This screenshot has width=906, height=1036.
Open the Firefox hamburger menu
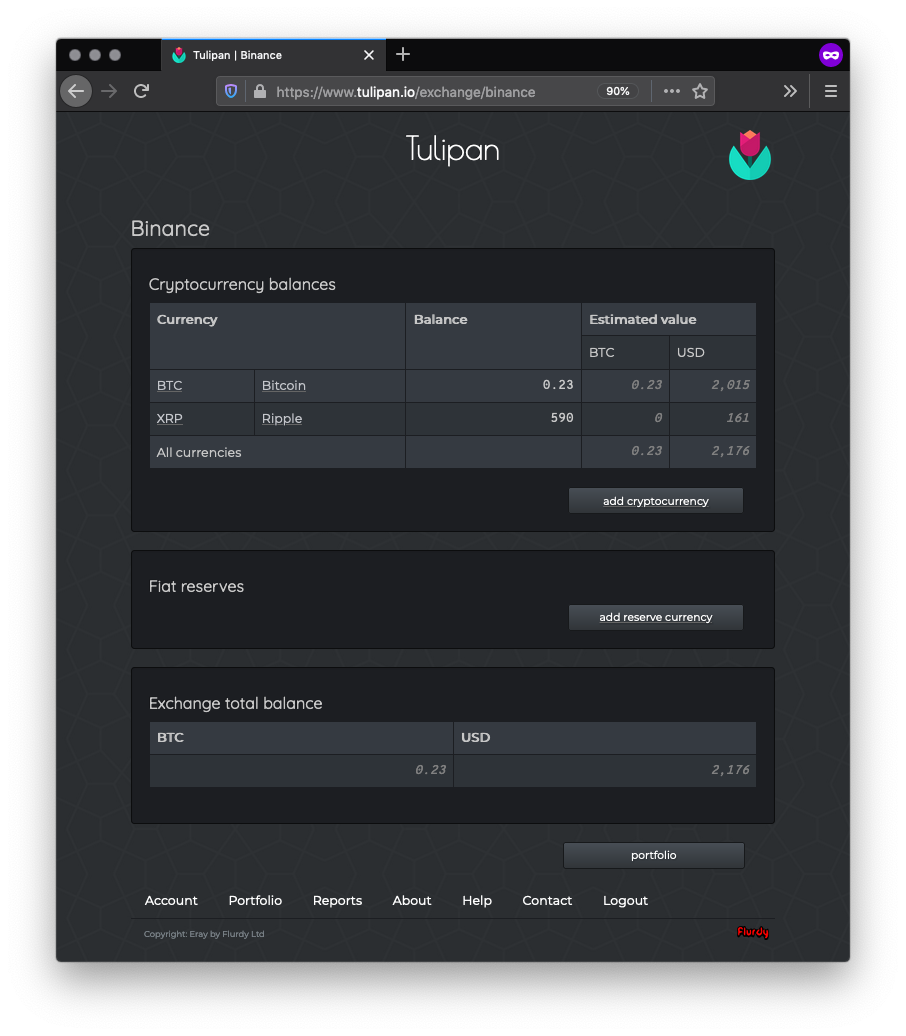(x=831, y=91)
